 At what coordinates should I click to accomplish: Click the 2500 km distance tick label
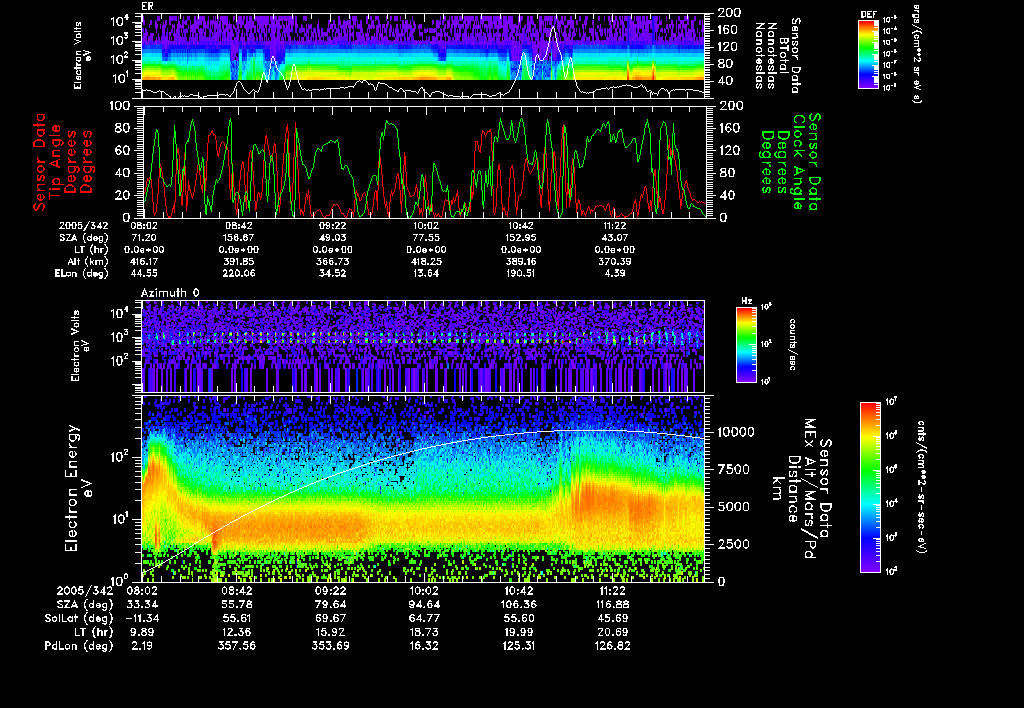(x=735, y=544)
